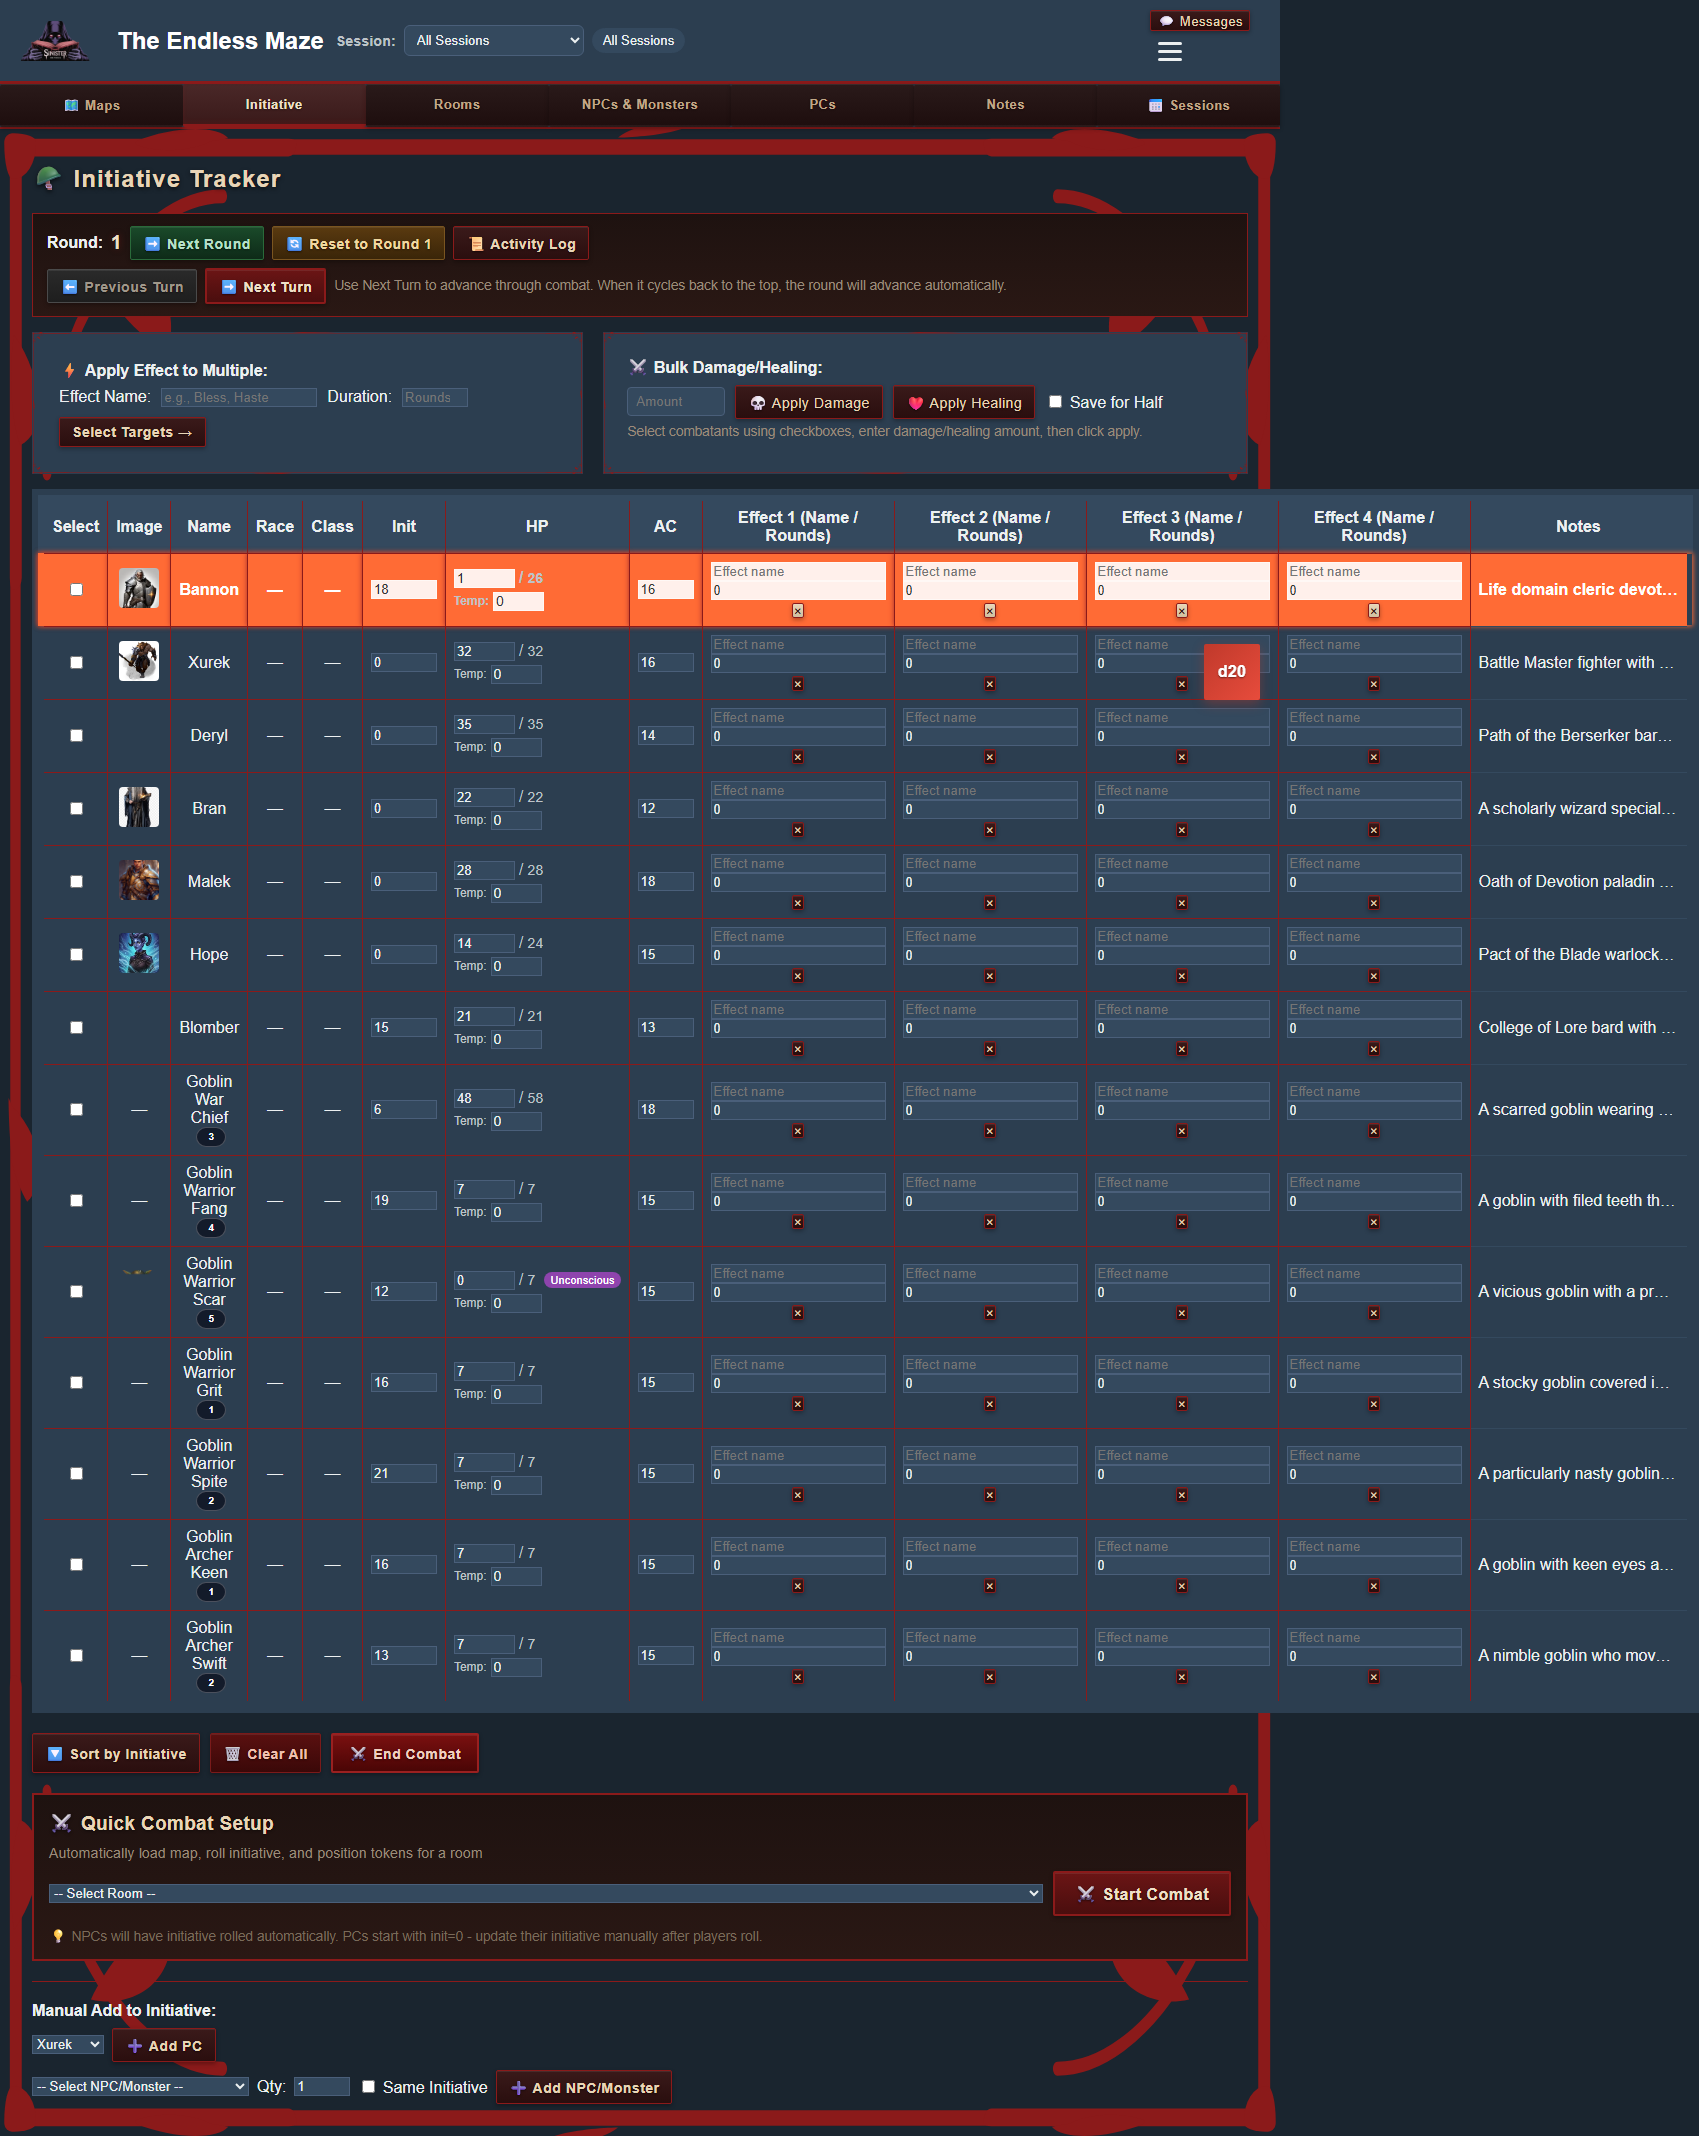The height and width of the screenshot is (2136, 1699).
Task: Check Same Initiative for manual add
Action: tap(368, 2086)
